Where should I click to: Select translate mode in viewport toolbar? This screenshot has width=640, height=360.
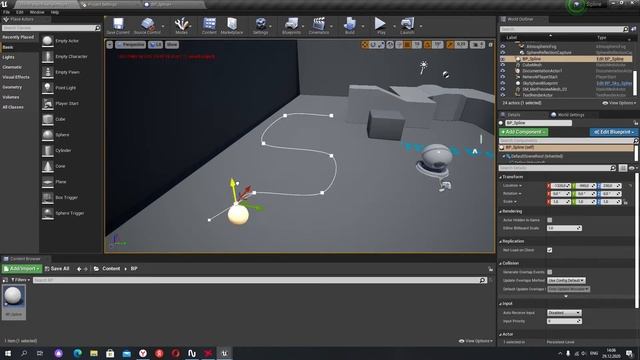[x=365, y=44]
